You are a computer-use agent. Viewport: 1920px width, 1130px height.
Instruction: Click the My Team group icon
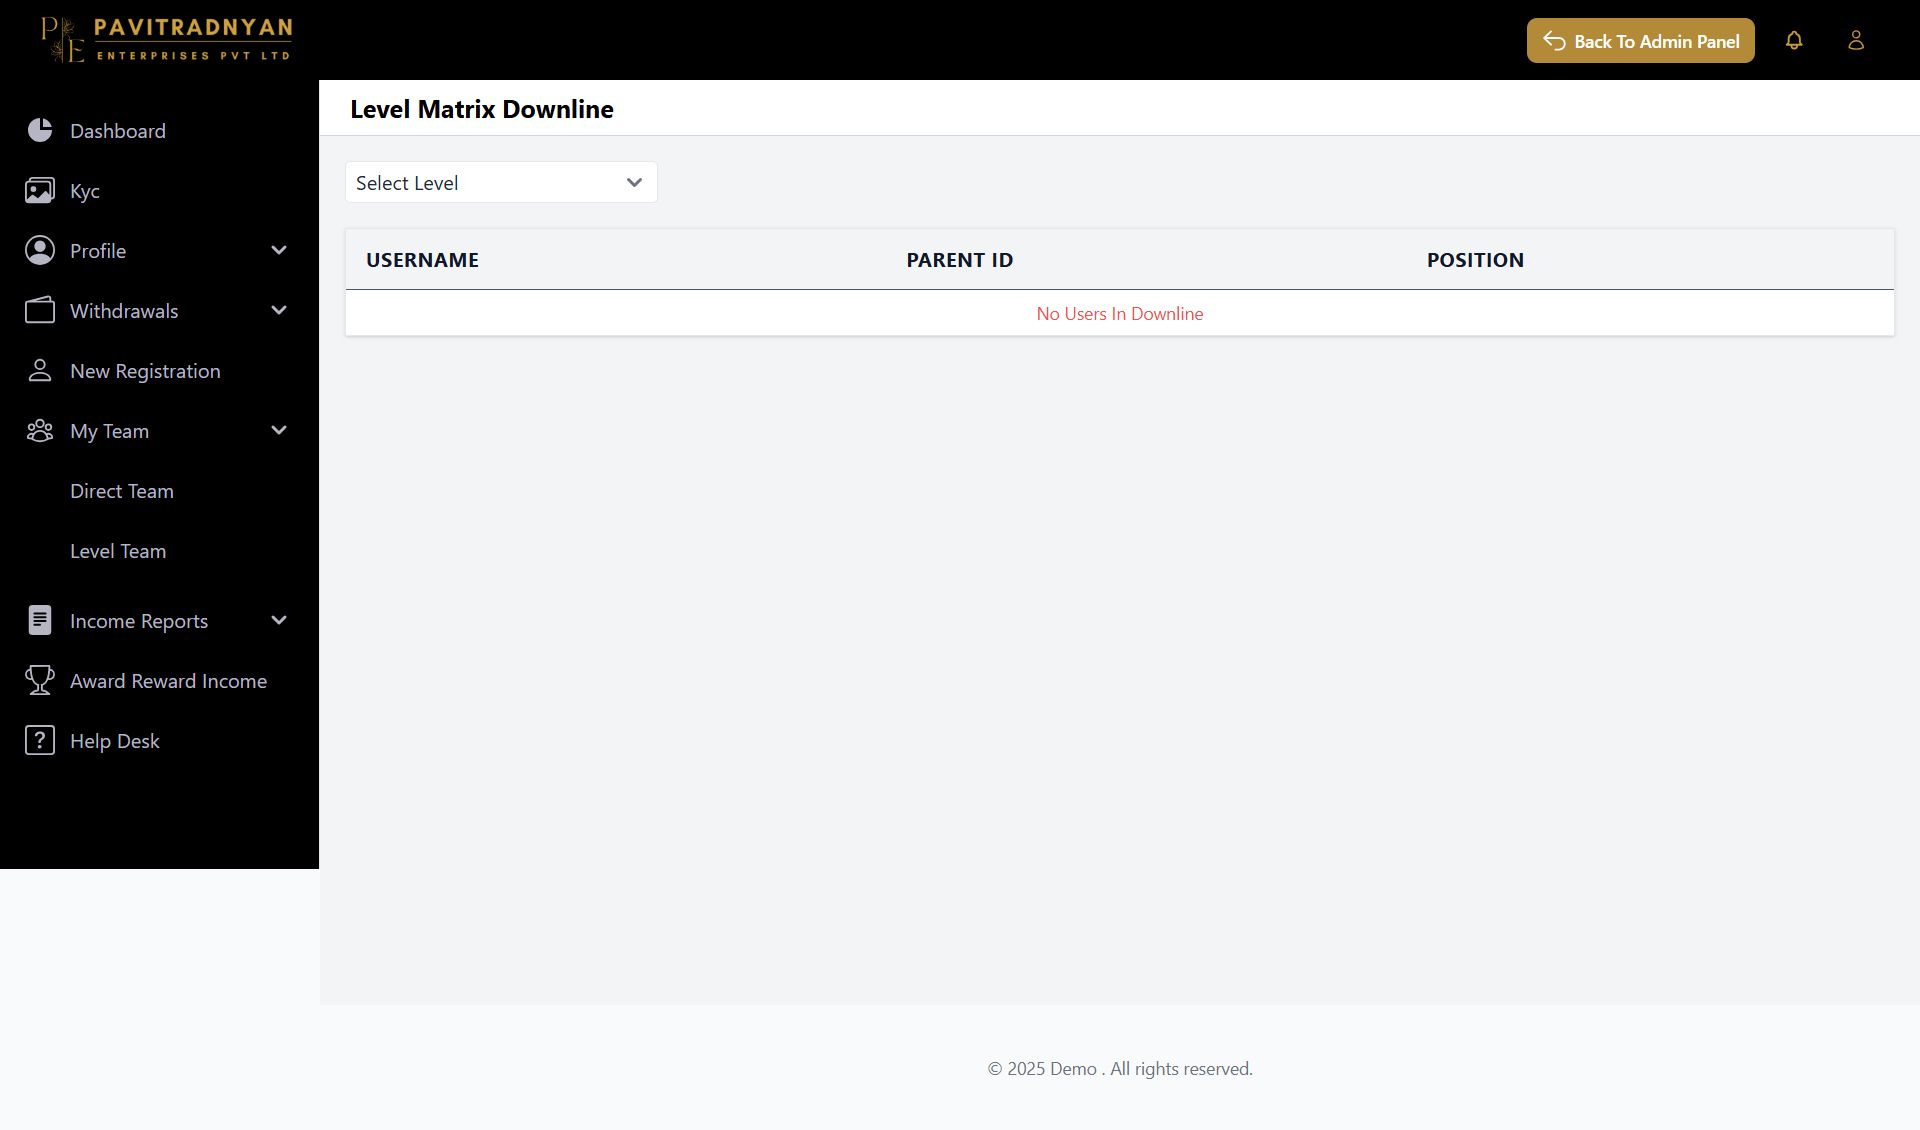click(40, 430)
